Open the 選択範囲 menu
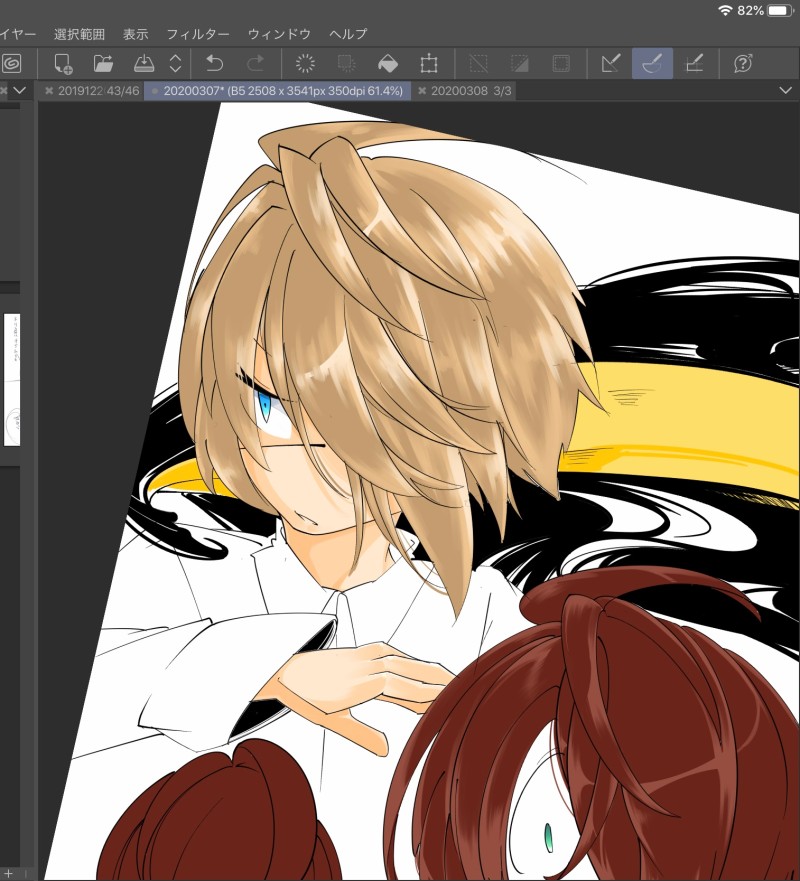 click(x=79, y=34)
